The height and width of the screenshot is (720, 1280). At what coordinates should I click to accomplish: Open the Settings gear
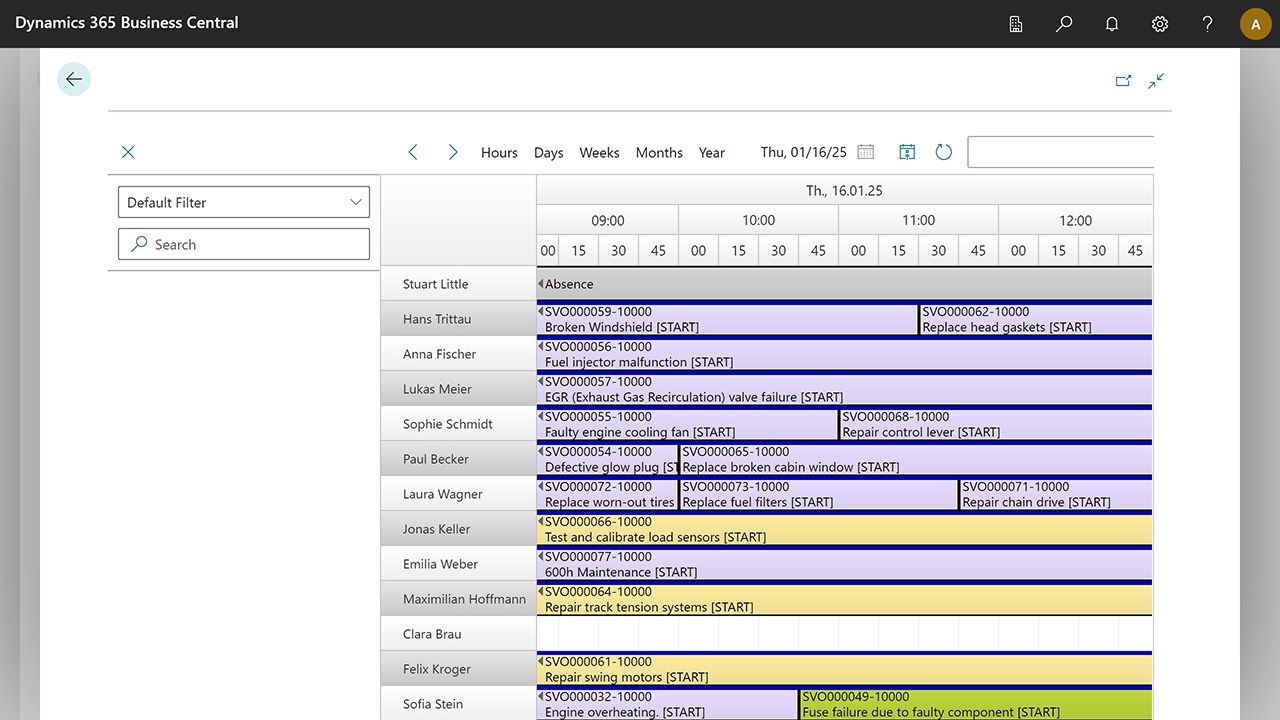(x=1159, y=23)
